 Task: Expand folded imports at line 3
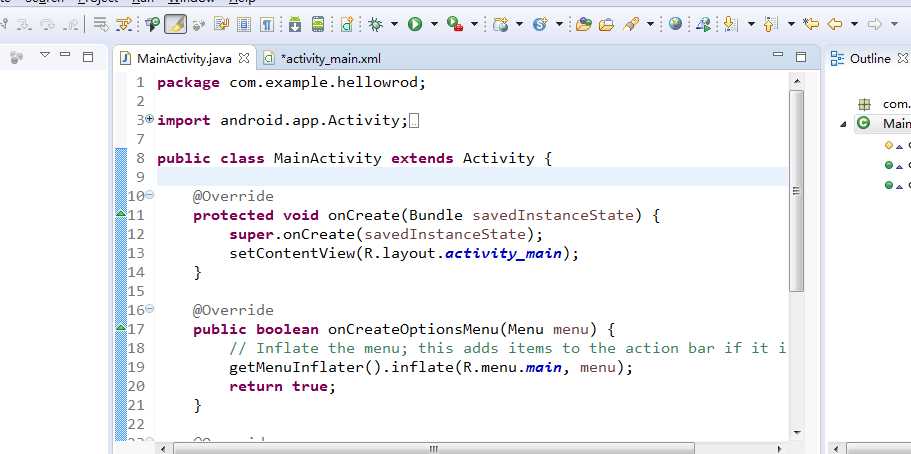coord(149,119)
